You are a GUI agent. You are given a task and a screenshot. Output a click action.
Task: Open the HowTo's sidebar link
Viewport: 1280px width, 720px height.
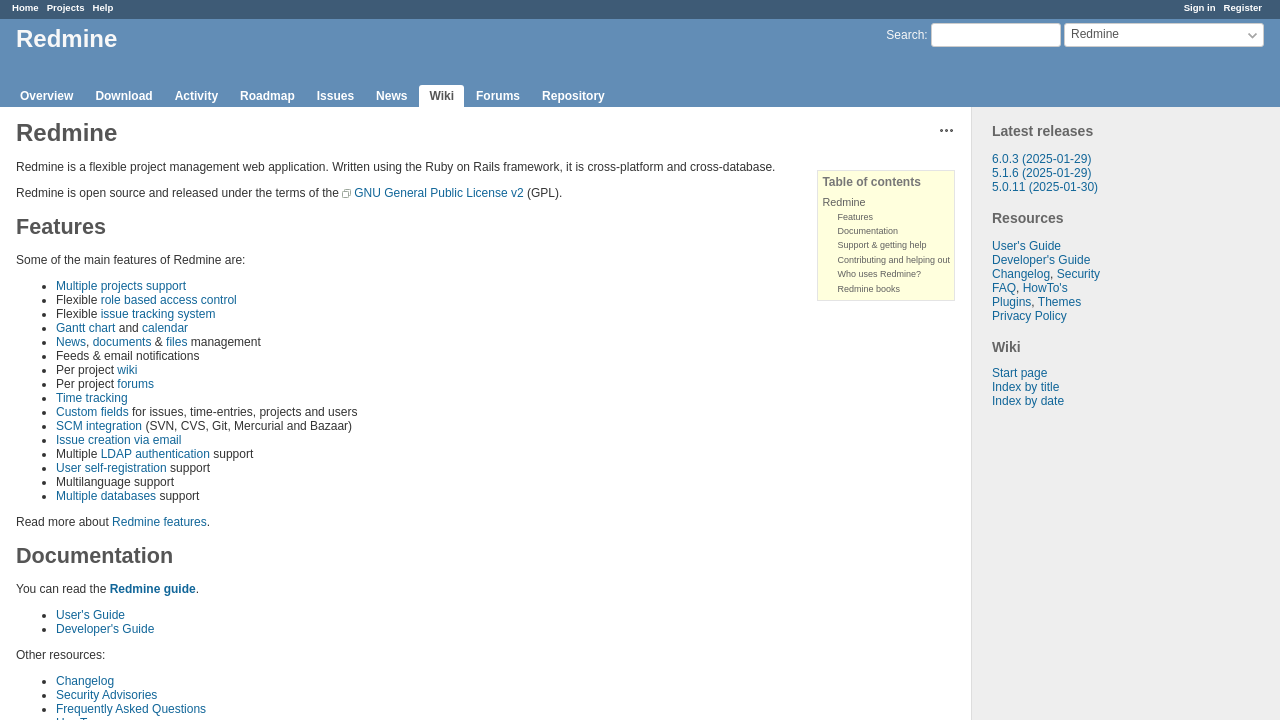(1045, 288)
